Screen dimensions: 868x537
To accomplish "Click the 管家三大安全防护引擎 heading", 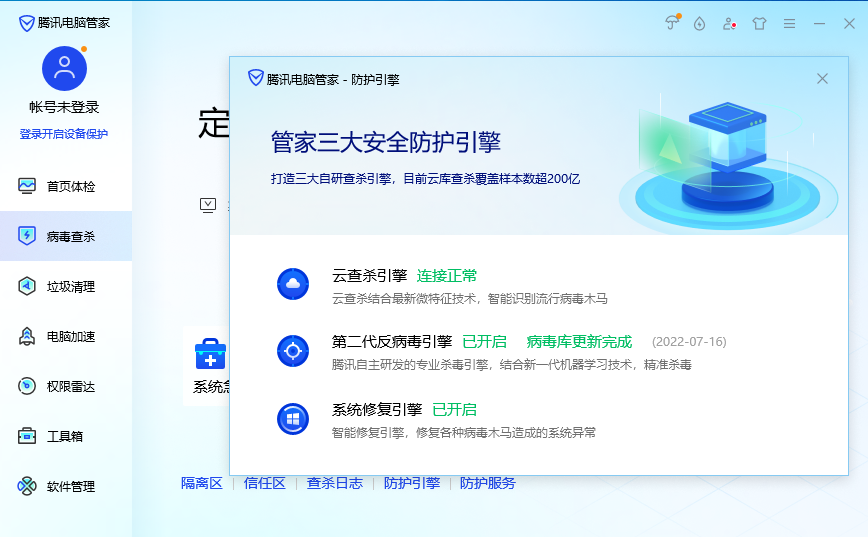I will click(386, 142).
